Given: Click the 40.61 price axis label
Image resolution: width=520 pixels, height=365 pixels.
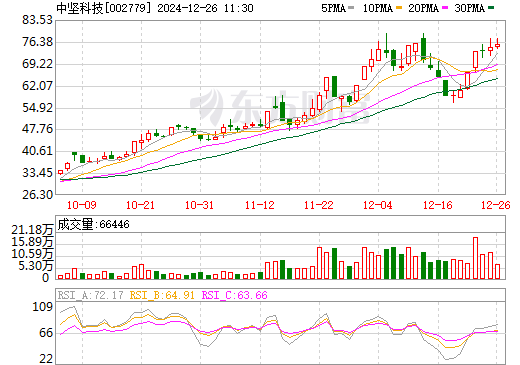Looking at the screenshot, I should (x=37, y=151).
